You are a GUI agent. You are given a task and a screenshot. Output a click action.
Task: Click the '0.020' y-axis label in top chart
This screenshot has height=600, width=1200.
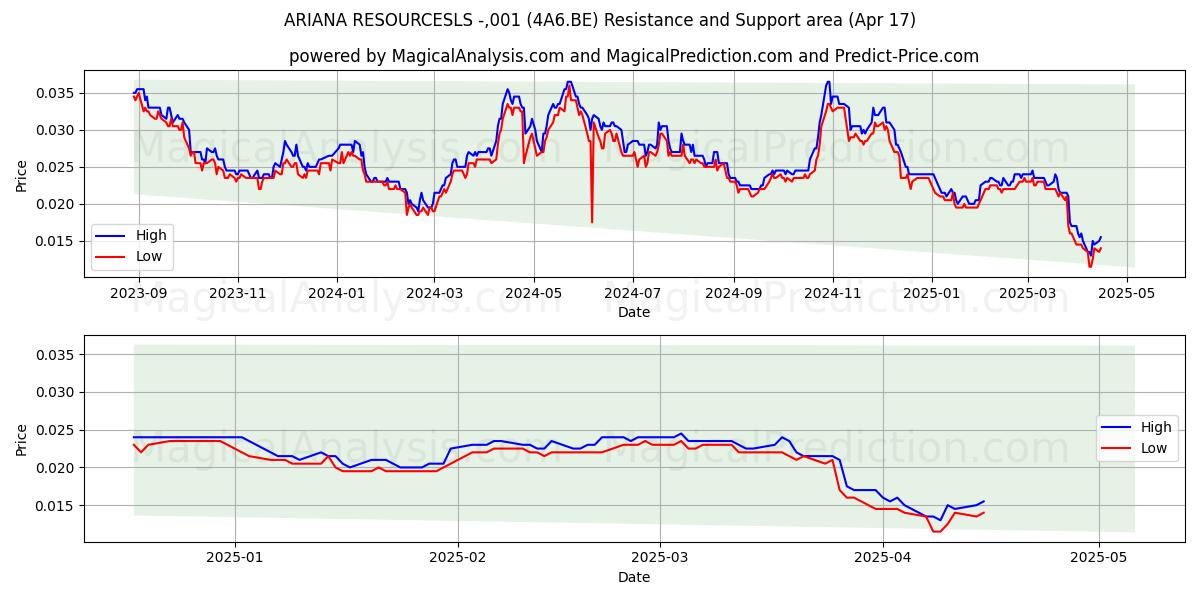(57, 204)
